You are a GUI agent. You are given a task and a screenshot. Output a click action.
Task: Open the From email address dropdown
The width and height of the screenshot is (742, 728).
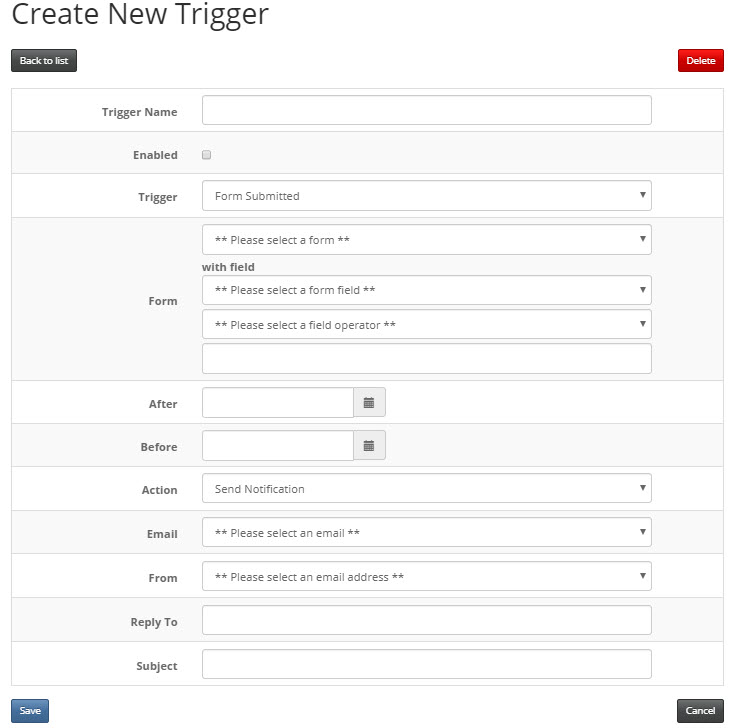click(426, 576)
